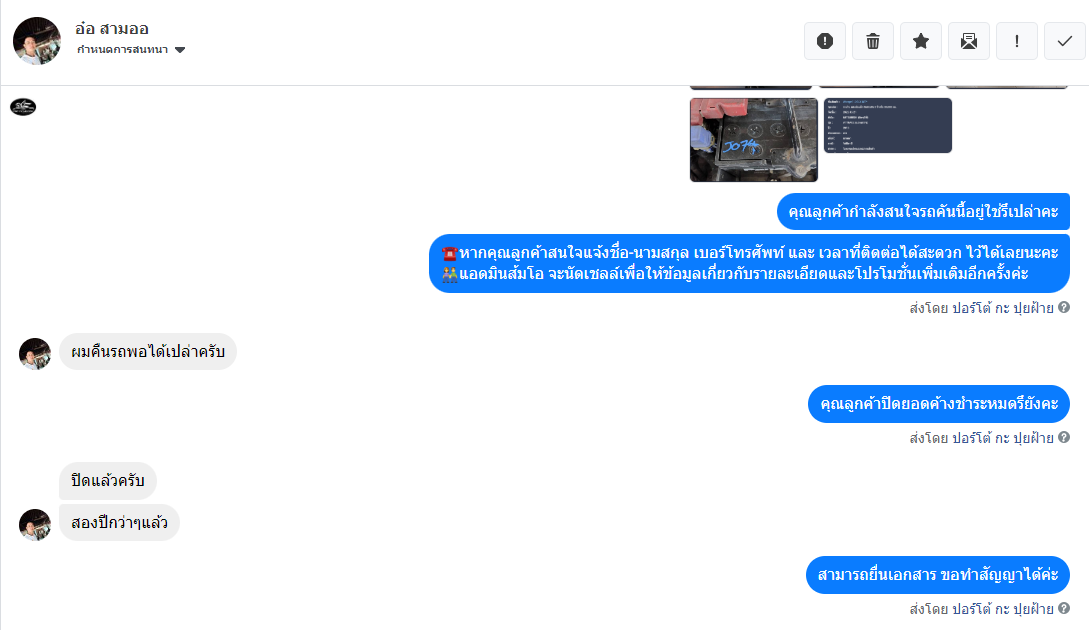Click the blue bubble สามารถยื่นเอกสาร ขอทำสัญญาได้ค่ะ
This screenshot has height=630, width=1089.
[x=938, y=574]
